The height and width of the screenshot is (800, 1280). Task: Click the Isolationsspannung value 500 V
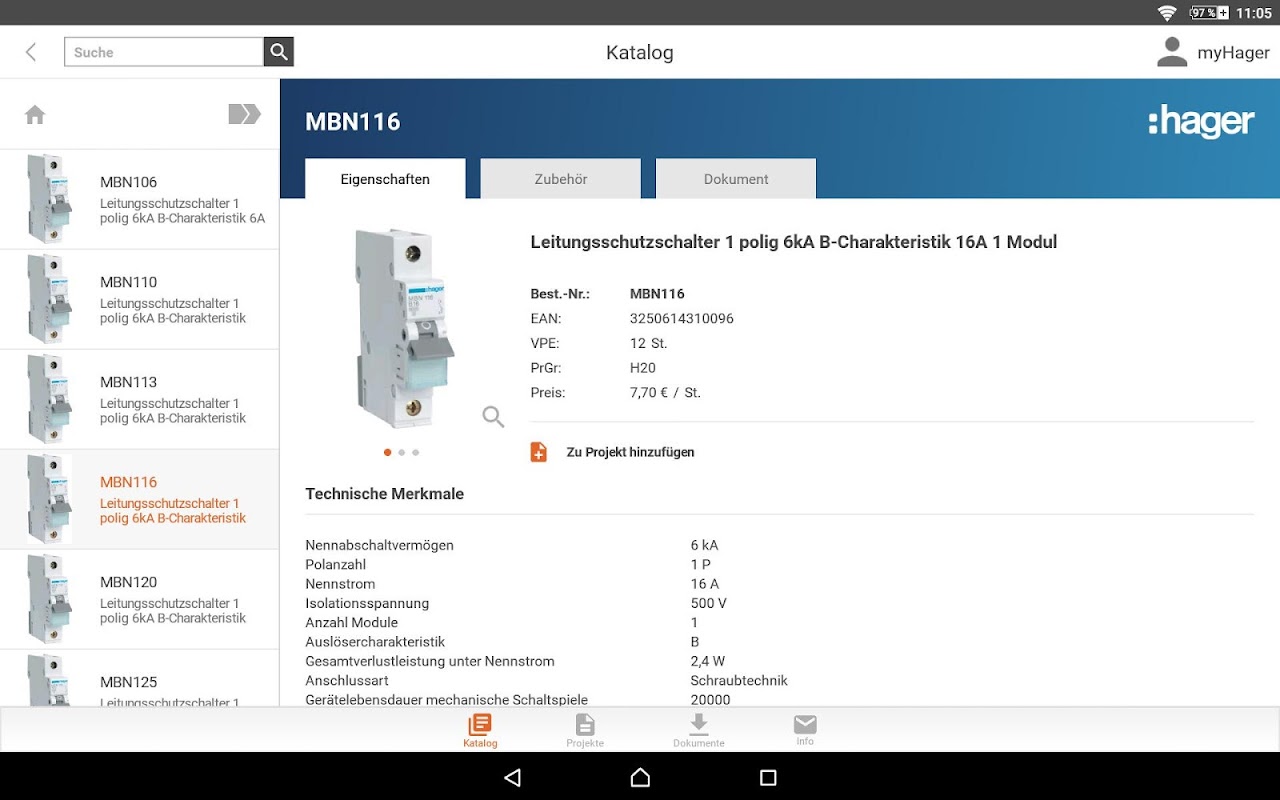[x=708, y=603]
